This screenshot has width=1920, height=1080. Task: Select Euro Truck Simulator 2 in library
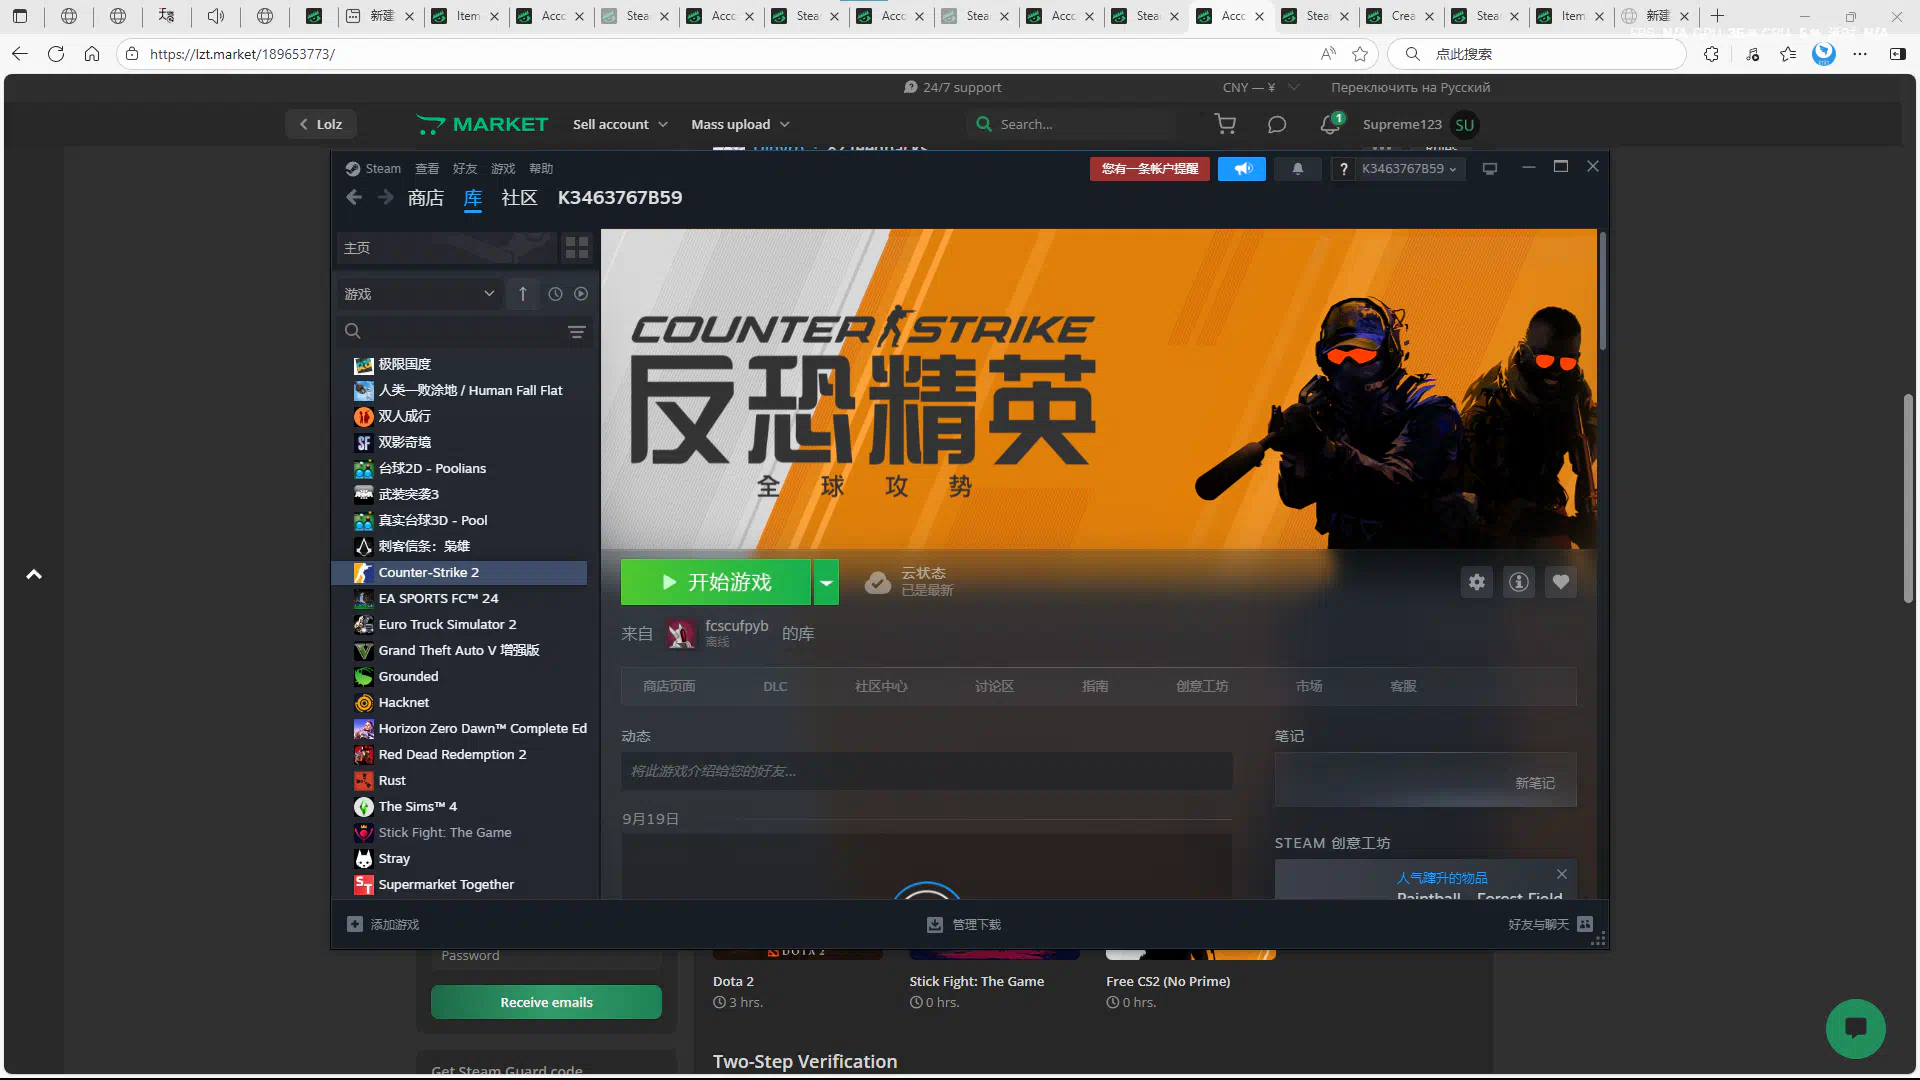pyautogui.click(x=460, y=625)
